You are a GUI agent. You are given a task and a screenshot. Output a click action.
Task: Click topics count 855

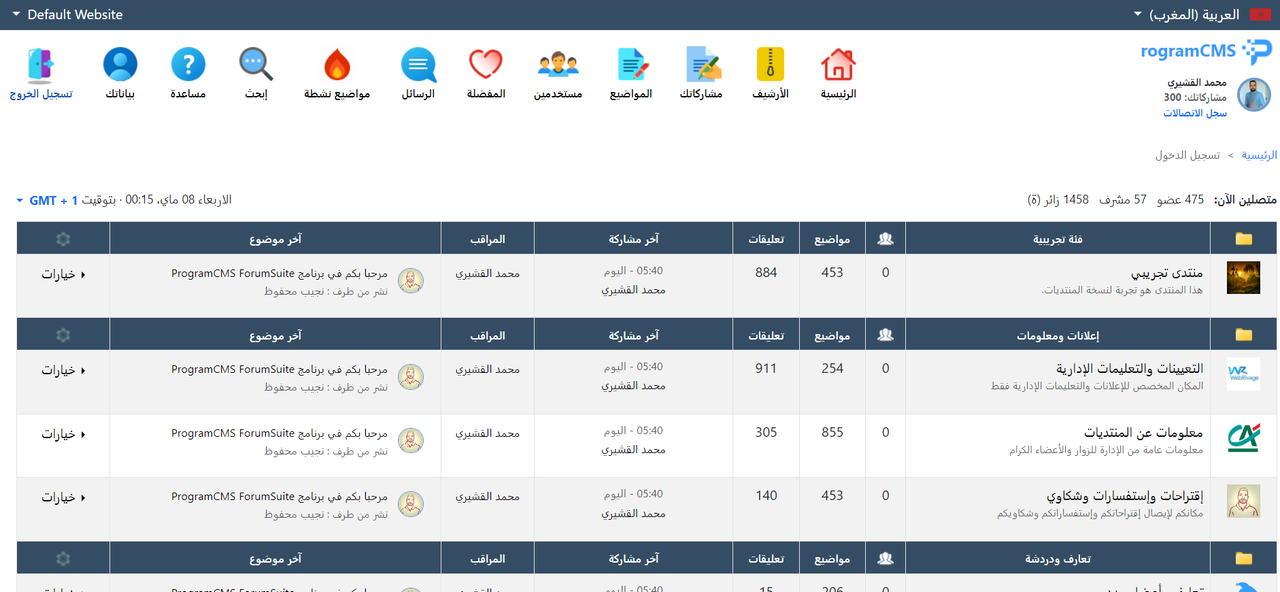(x=832, y=432)
